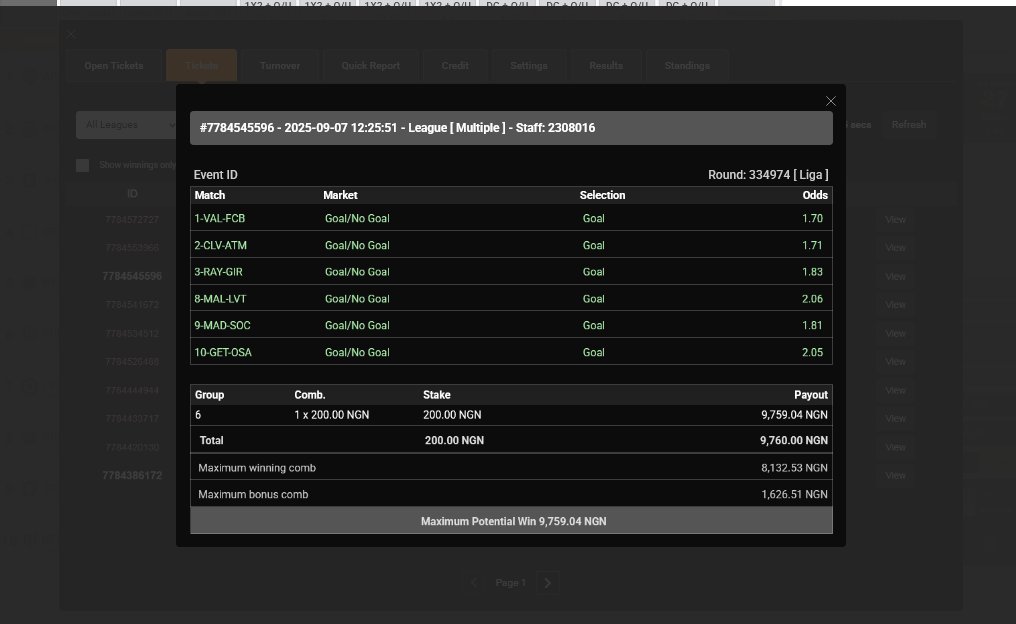
Task: Click the Maximum Potential Win 9,759.04 NGN bar
Action: tap(511, 520)
